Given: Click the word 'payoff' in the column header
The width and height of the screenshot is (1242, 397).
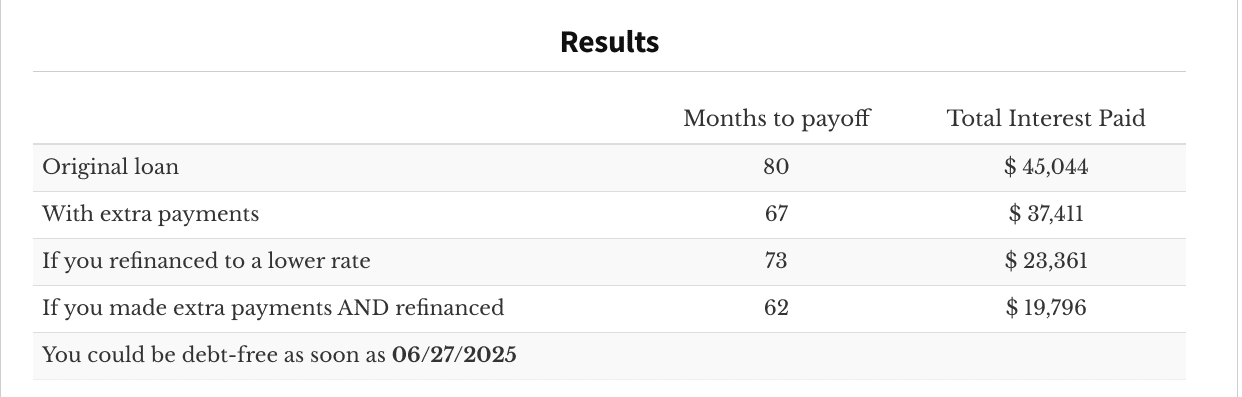Looking at the screenshot, I should click(836, 119).
